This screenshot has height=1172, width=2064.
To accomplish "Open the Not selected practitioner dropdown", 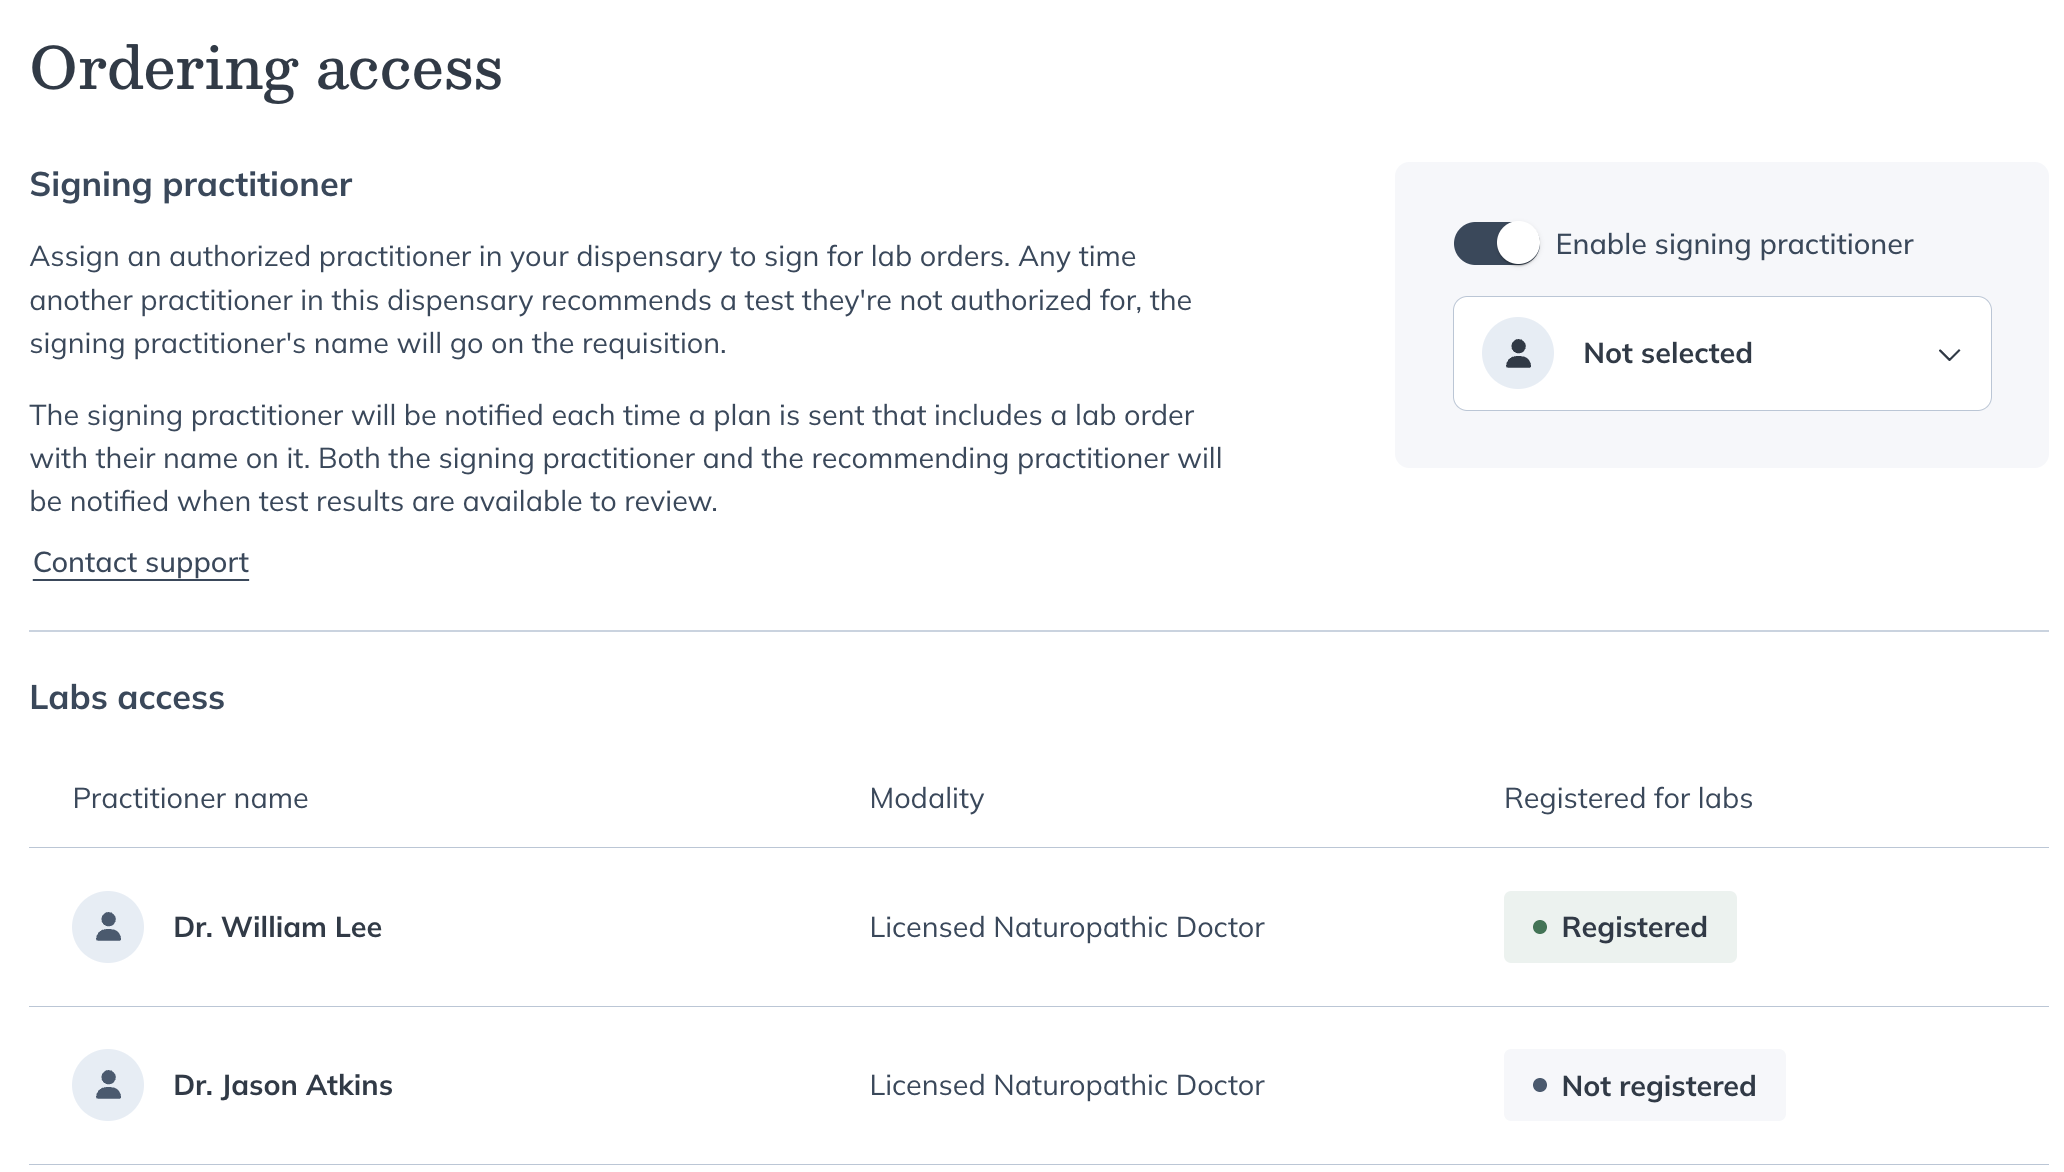I will coord(1720,353).
